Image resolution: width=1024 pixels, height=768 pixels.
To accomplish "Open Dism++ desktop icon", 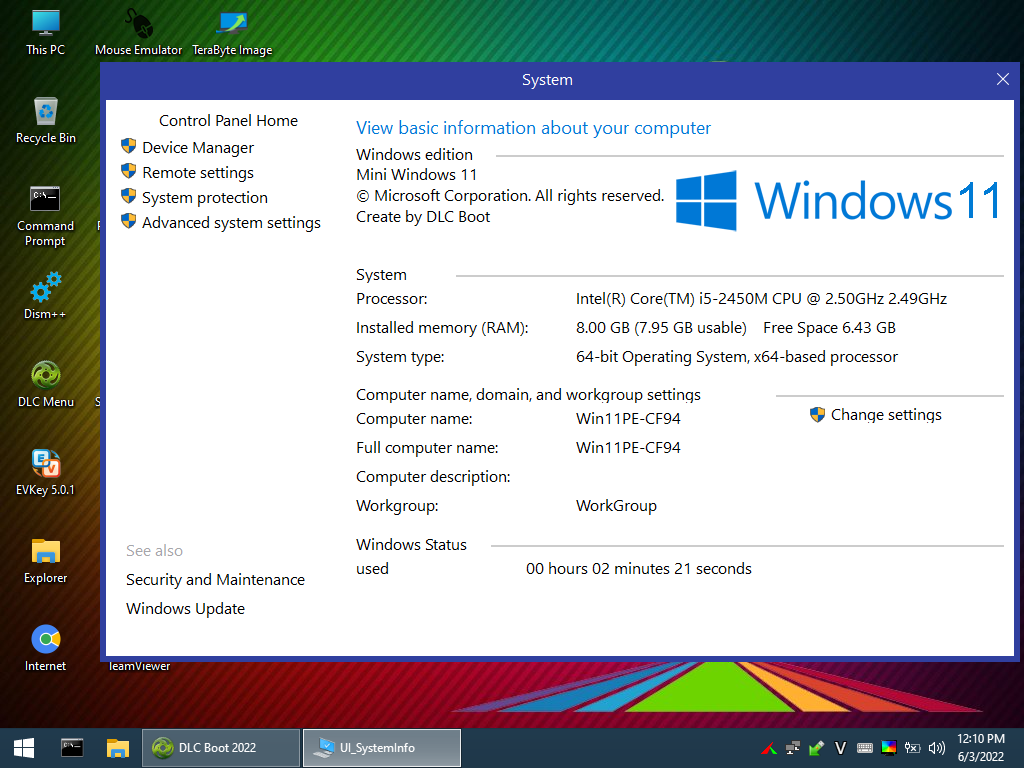I will 46,296.
